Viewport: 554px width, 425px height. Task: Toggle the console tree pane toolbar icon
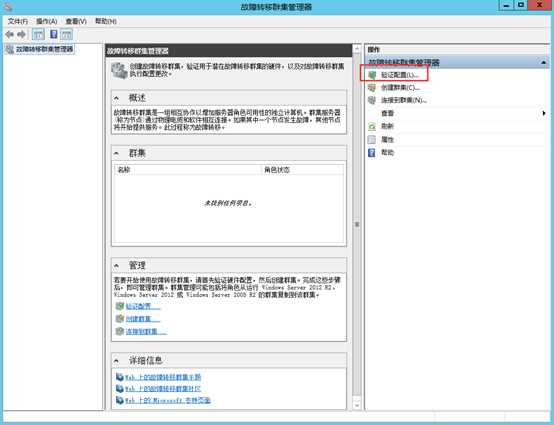click(38, 34)
